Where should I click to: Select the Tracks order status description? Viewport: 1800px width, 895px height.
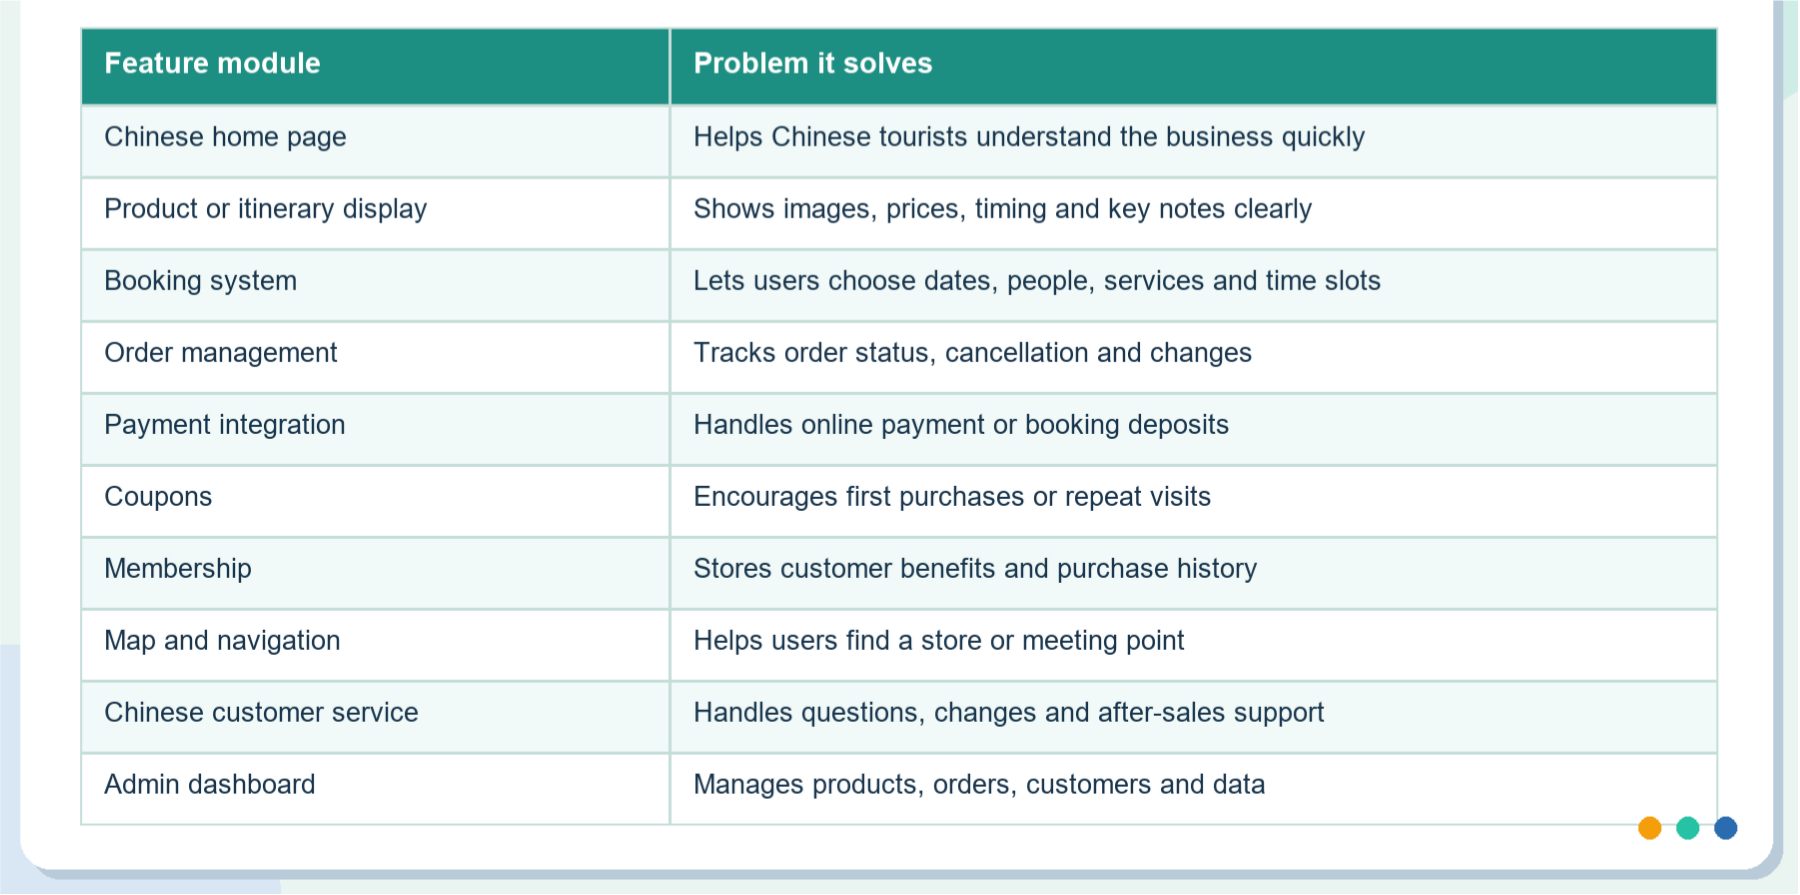tap(972, 353)
